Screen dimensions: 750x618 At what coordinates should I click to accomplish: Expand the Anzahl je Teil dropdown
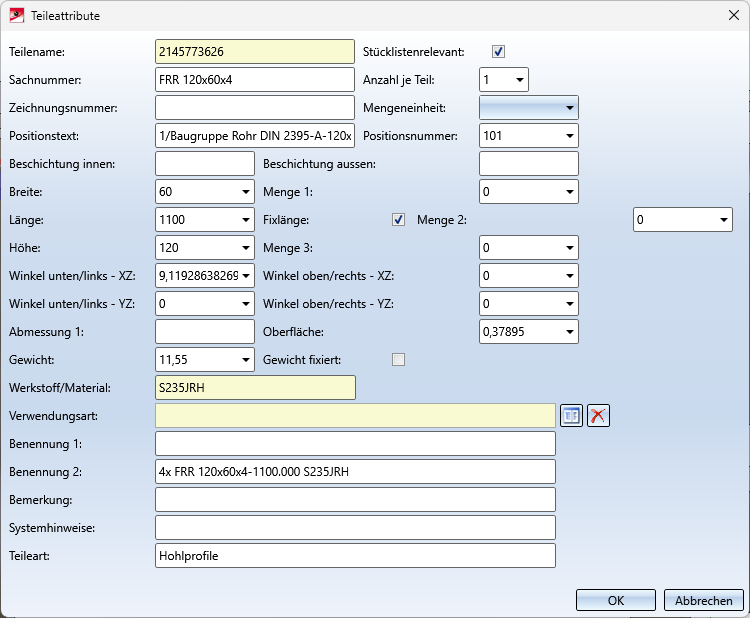(x=519, y=80)
